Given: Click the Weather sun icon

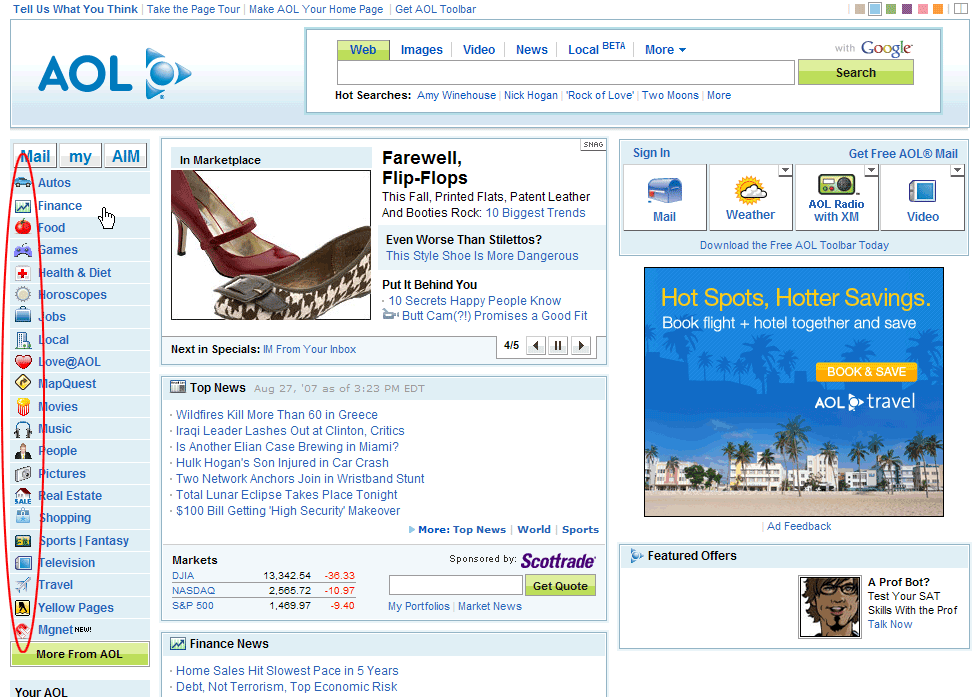Looking at the screenshot, I should [x=750, y=190].
